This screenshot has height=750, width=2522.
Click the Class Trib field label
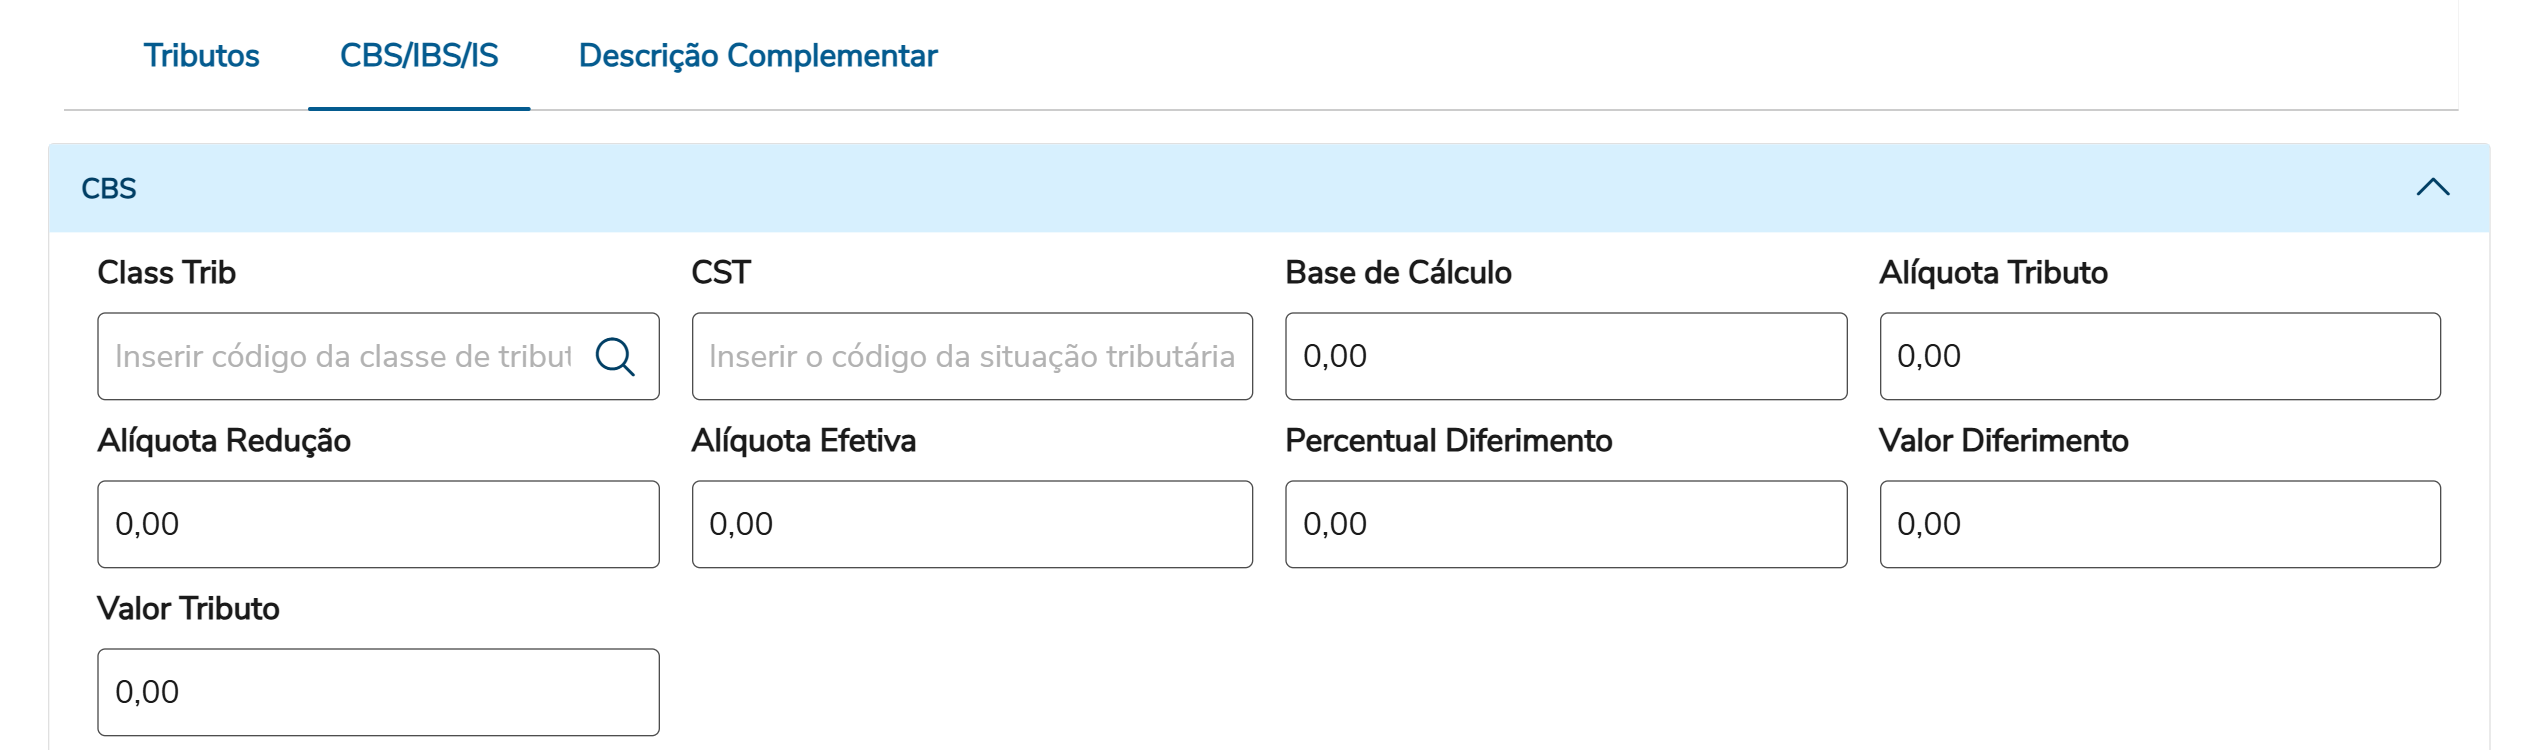167,273
